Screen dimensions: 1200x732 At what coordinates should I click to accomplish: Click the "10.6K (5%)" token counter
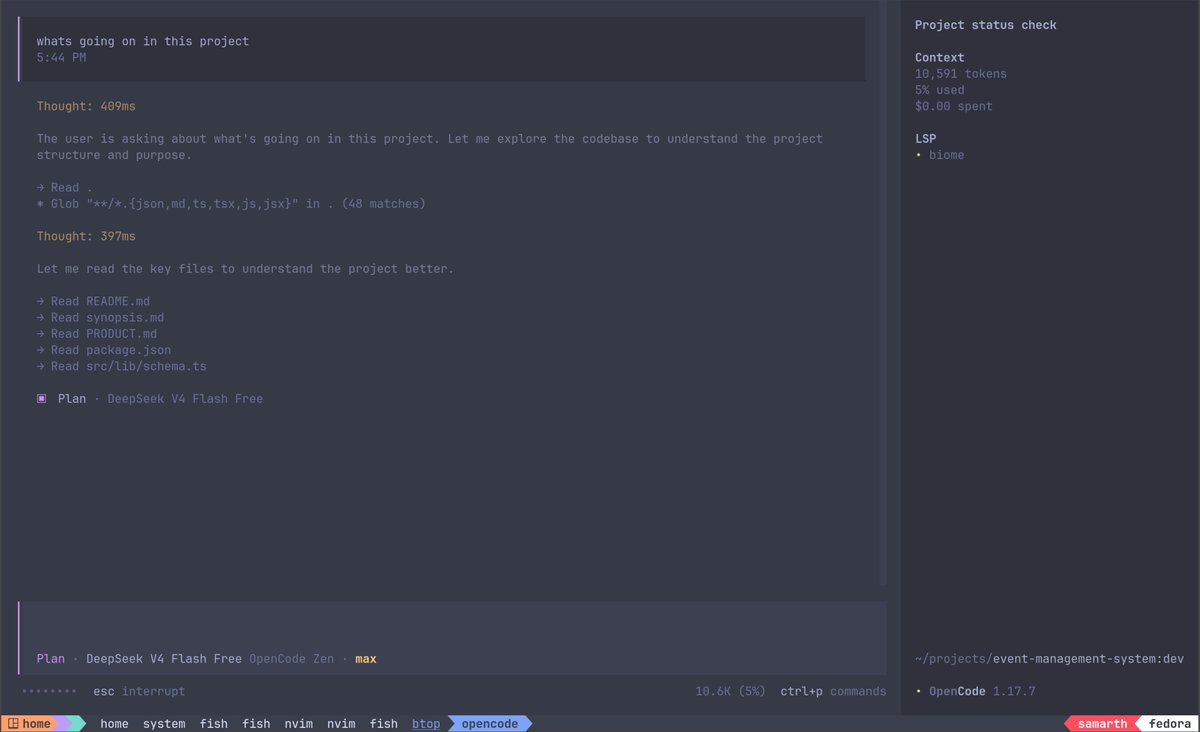coord(731,691)
